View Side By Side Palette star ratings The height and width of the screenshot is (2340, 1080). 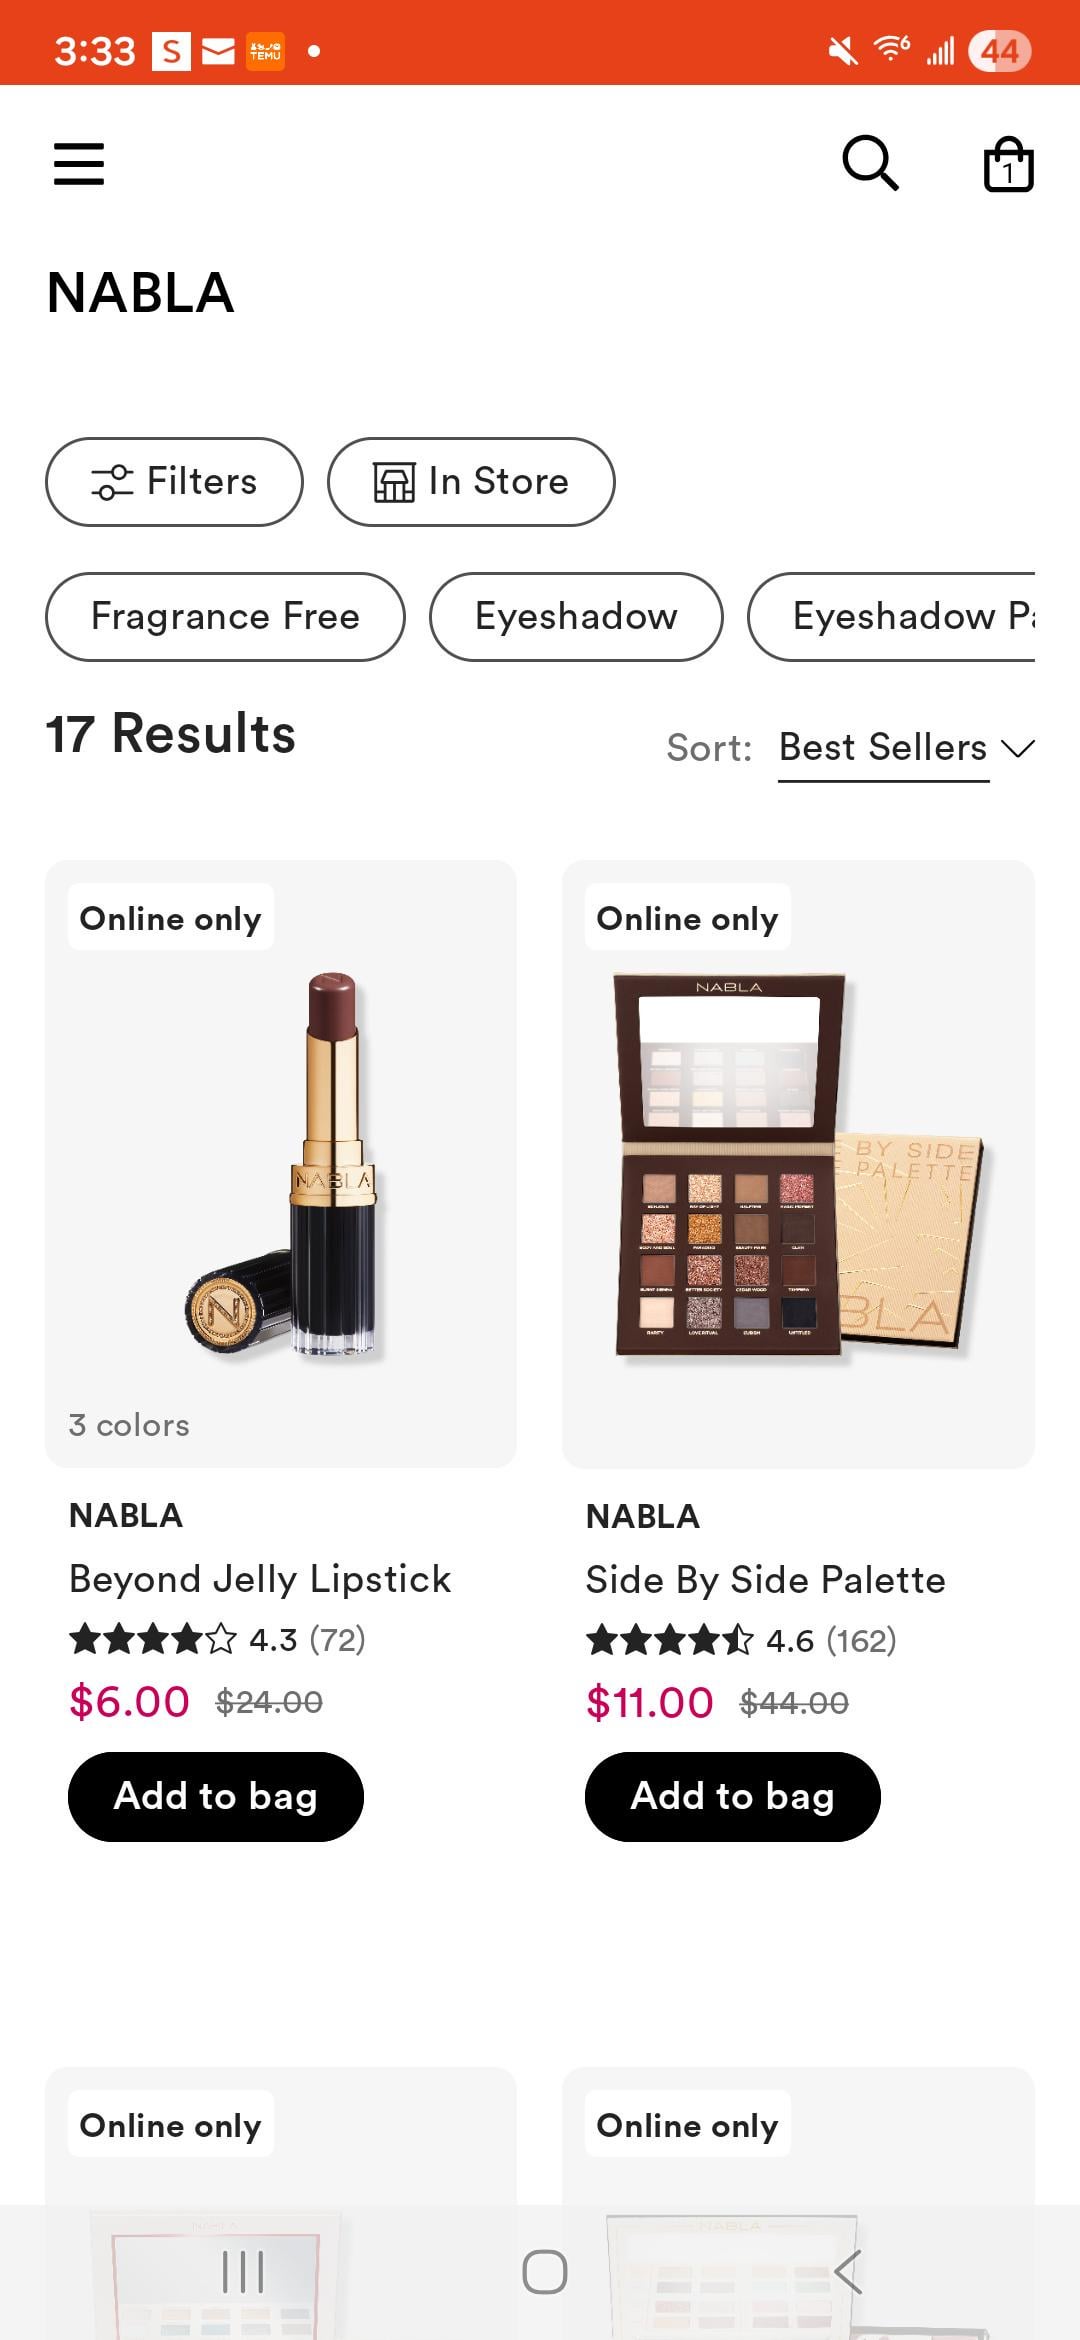669,1641
